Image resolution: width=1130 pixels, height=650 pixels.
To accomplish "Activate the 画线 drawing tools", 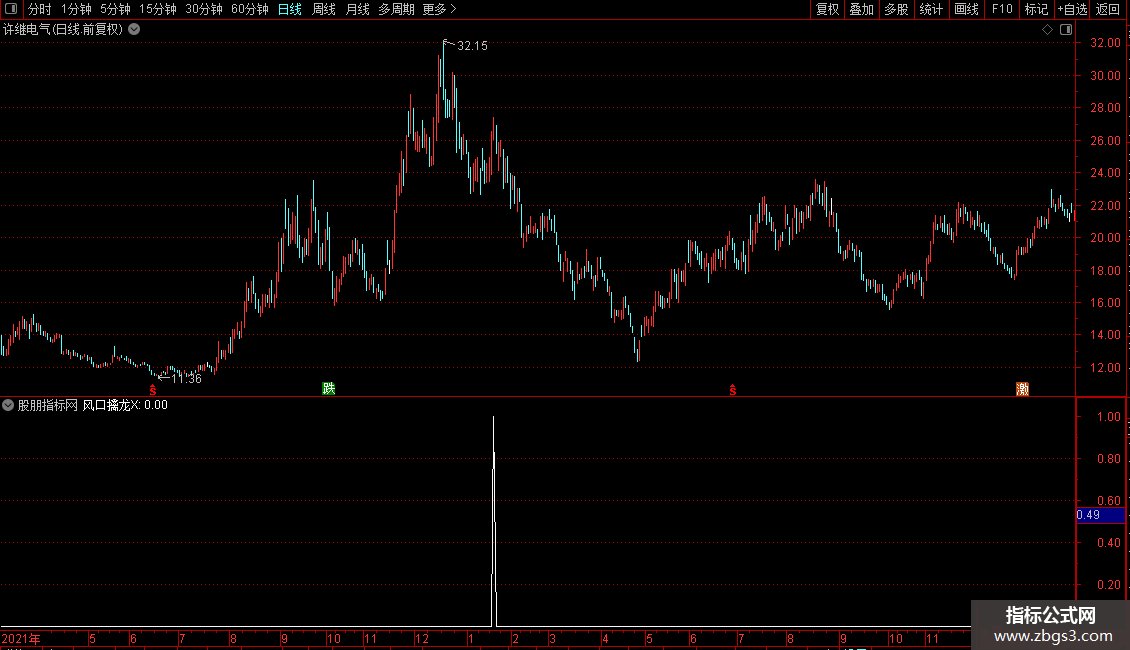I will pyautogui.click(x=966, y=9).
